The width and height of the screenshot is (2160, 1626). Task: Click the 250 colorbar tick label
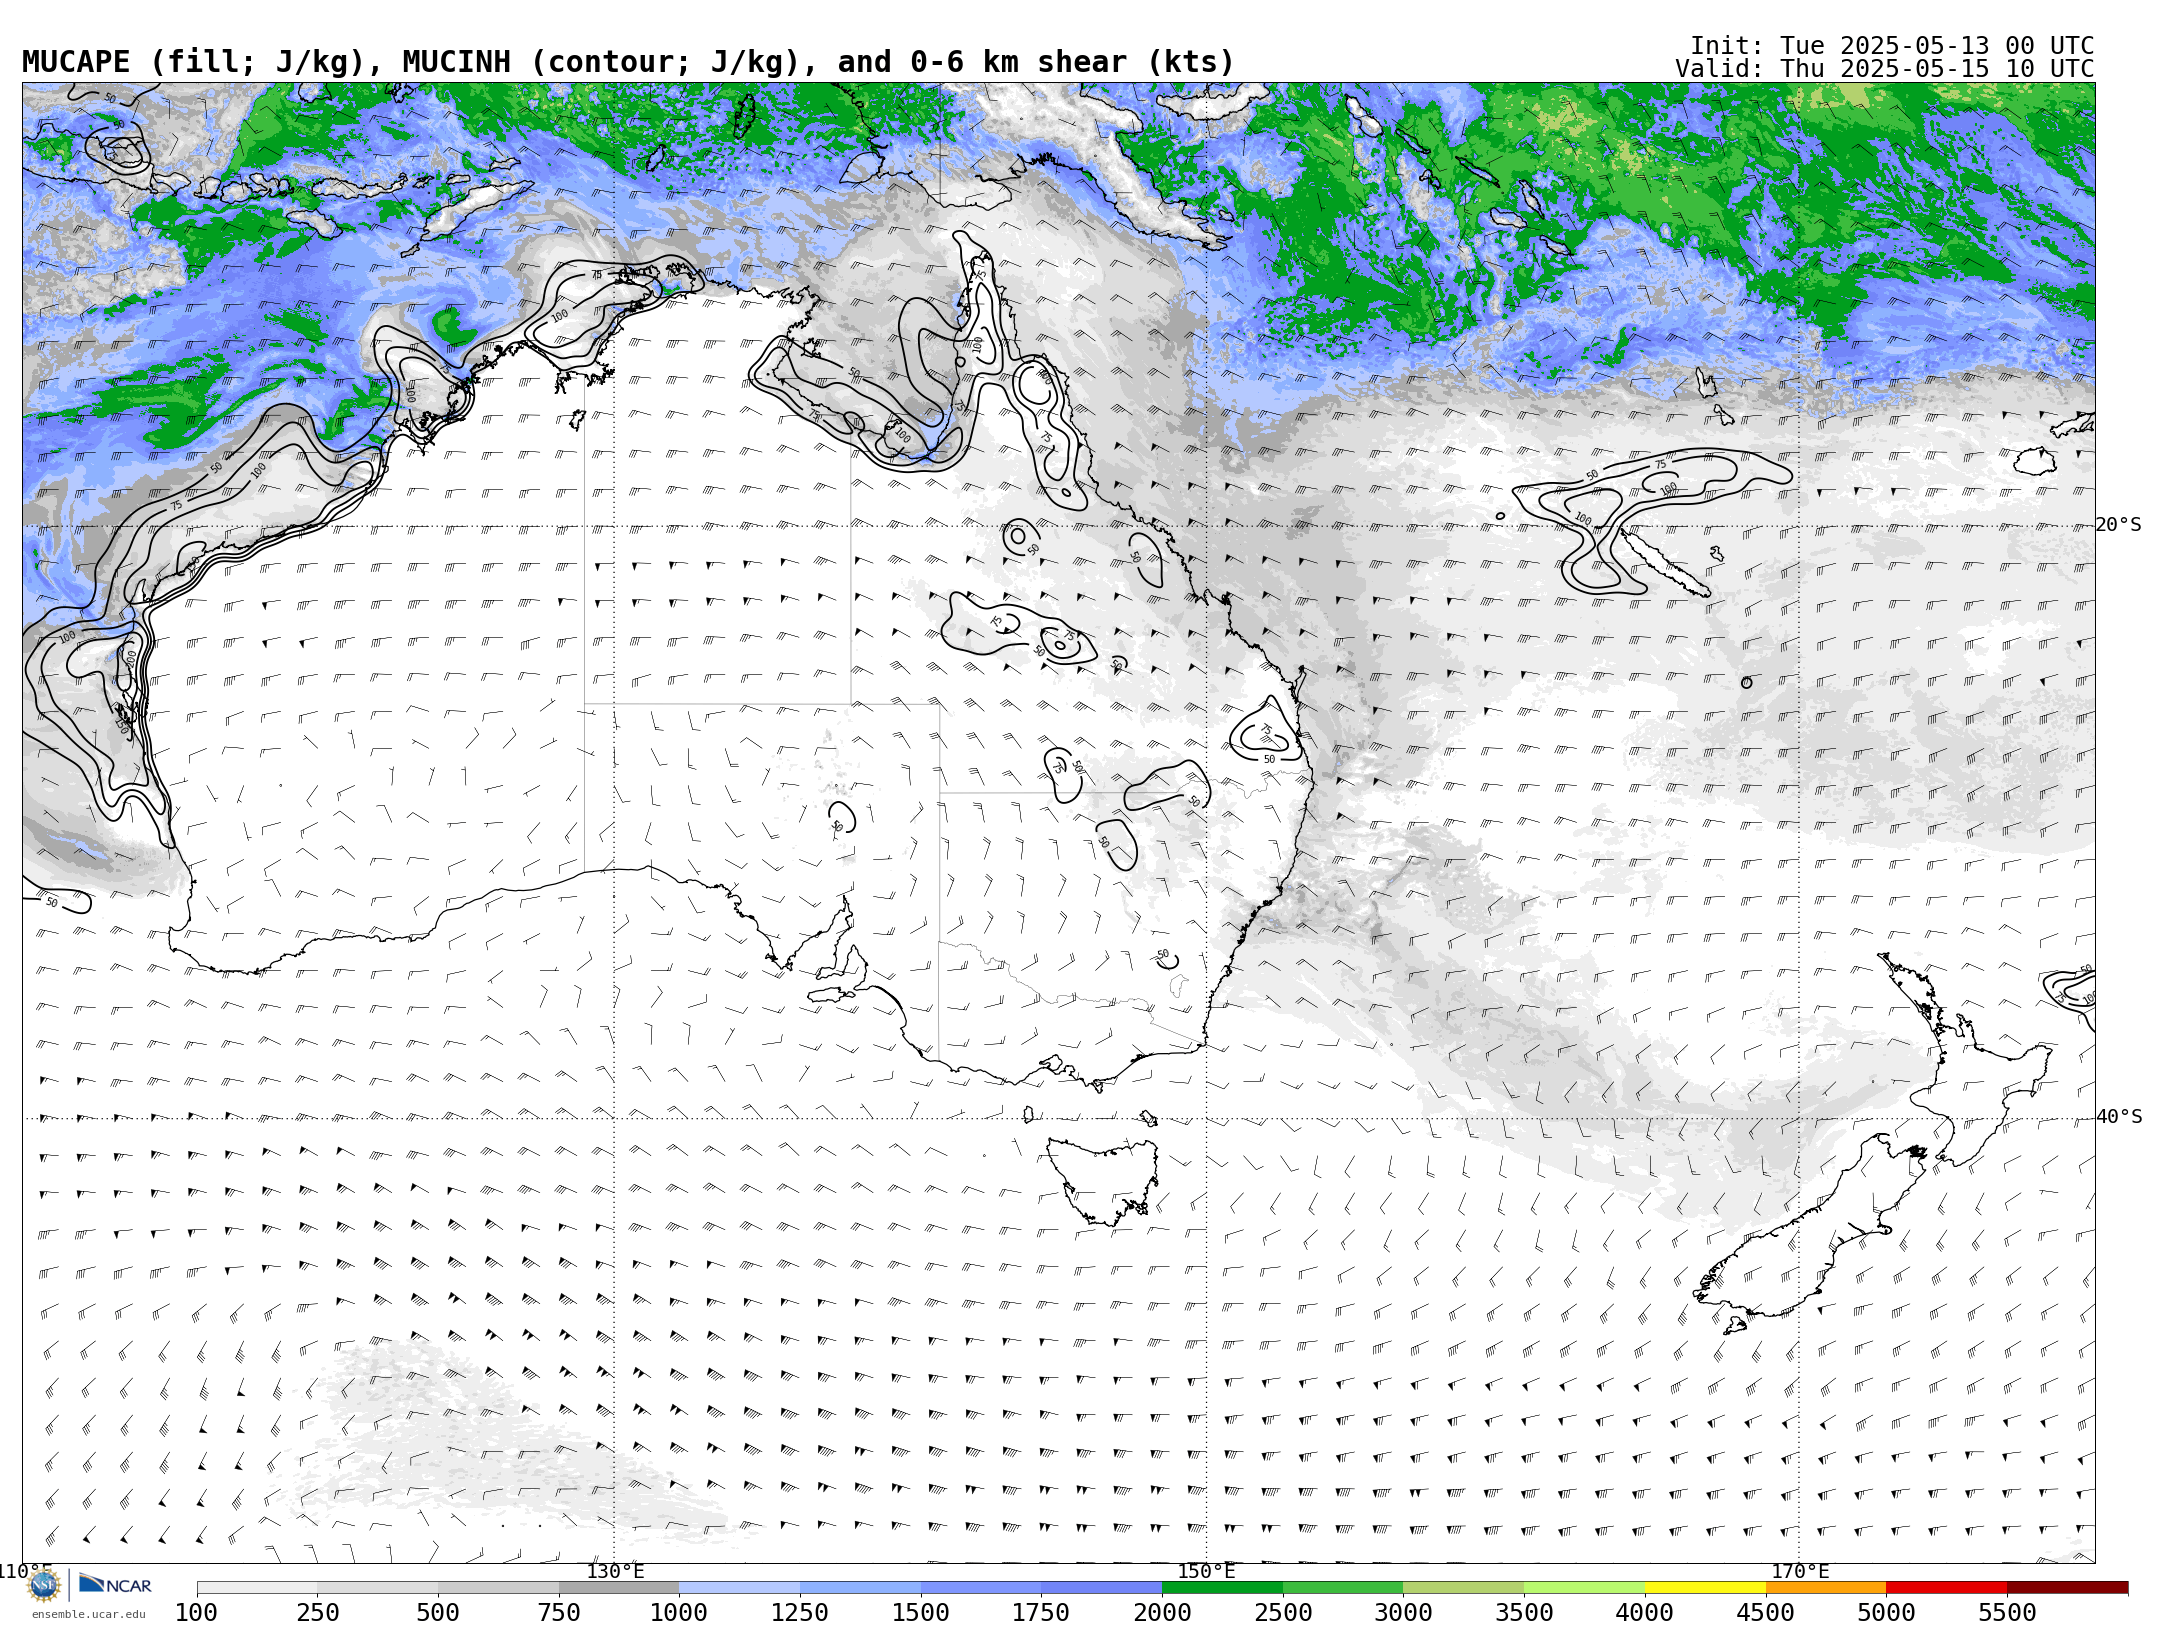point(317,1613)
